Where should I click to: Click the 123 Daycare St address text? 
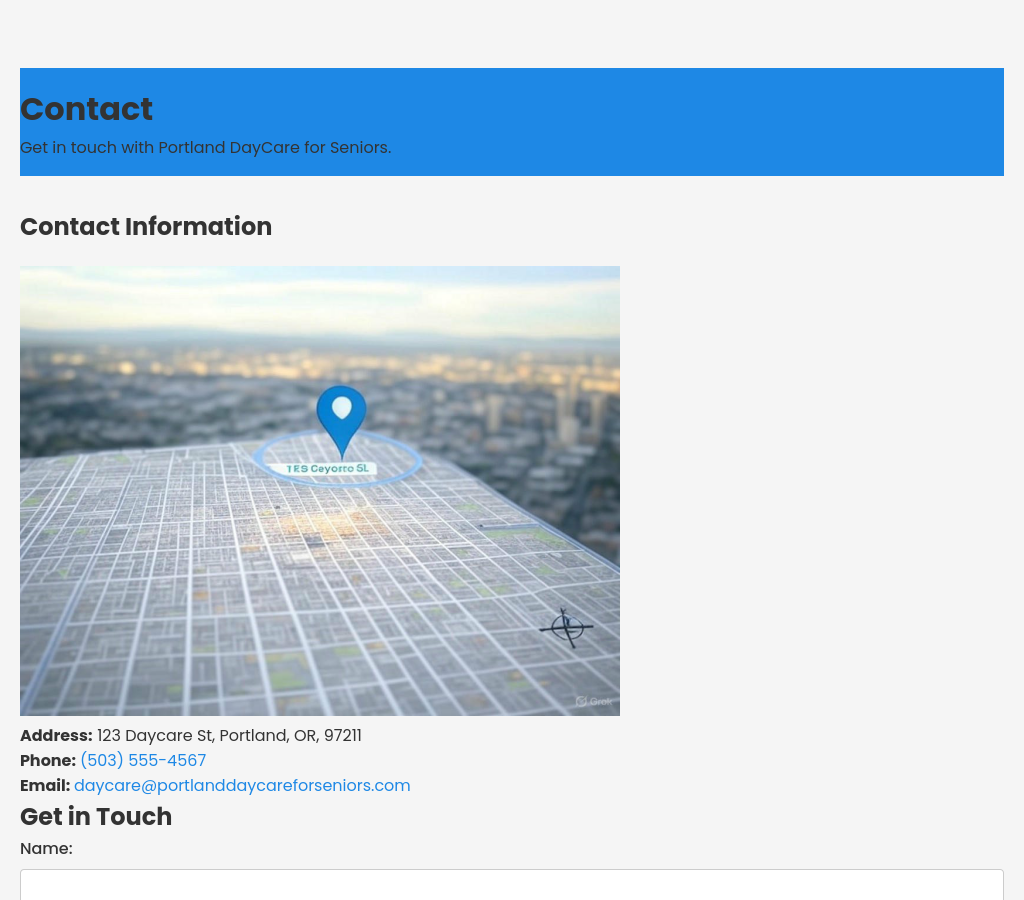229,735
